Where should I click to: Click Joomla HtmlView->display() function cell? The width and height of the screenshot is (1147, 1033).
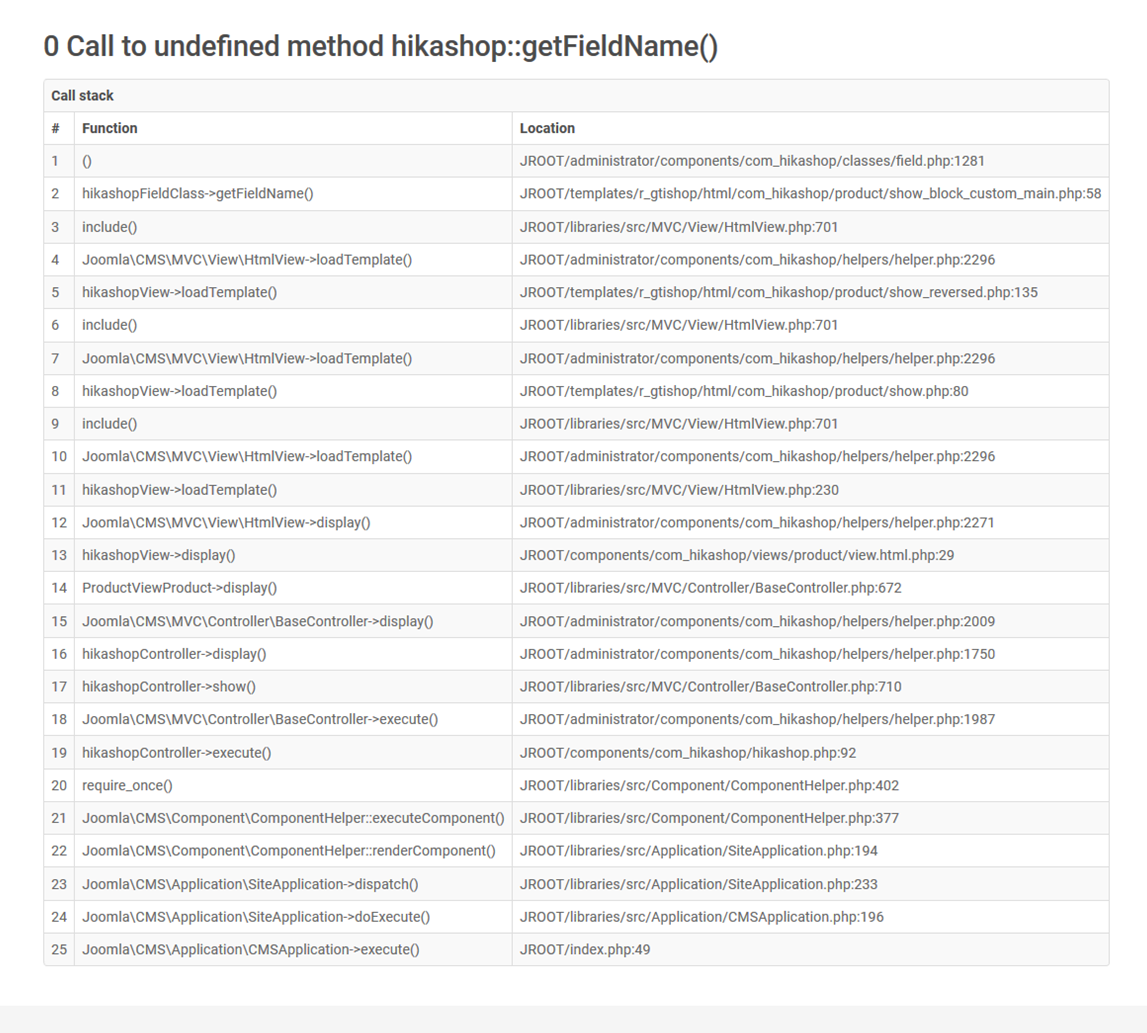tap(226, 522)
